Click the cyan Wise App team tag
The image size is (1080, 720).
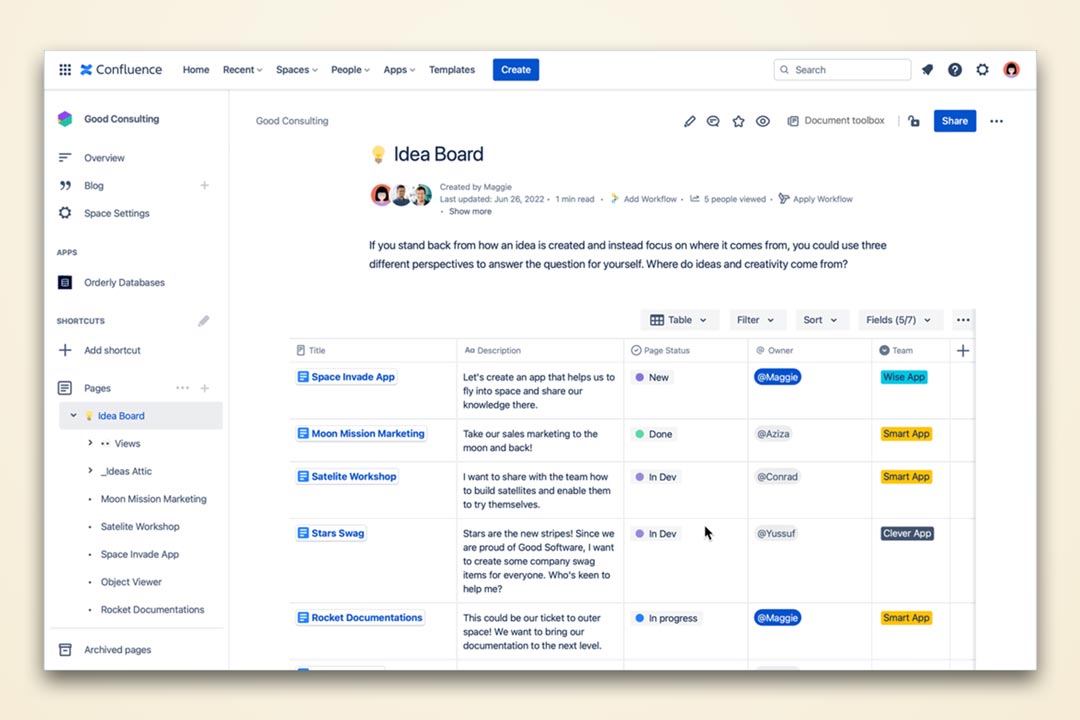coord(903,377)
